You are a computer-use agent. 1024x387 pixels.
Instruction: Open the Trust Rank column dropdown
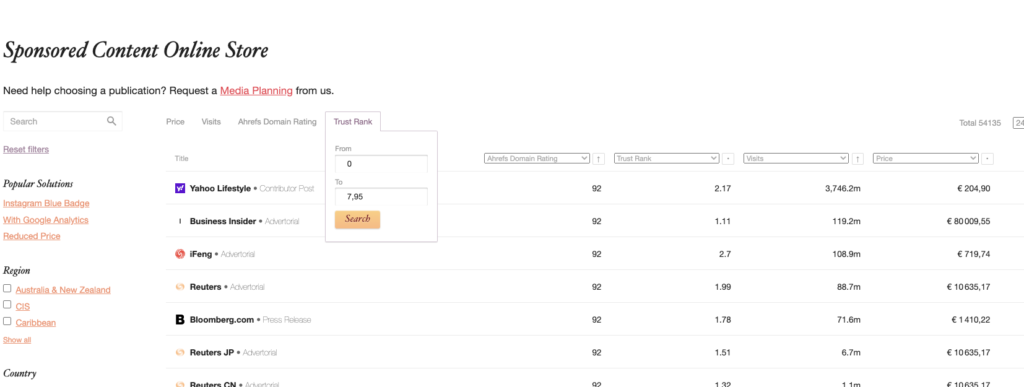(x=667, y=159)
